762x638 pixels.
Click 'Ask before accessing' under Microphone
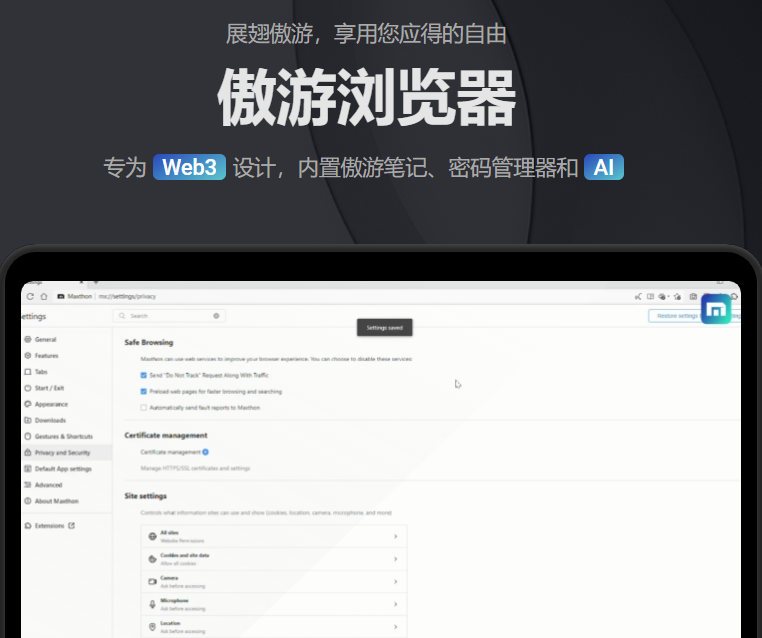tap(183, 609)
